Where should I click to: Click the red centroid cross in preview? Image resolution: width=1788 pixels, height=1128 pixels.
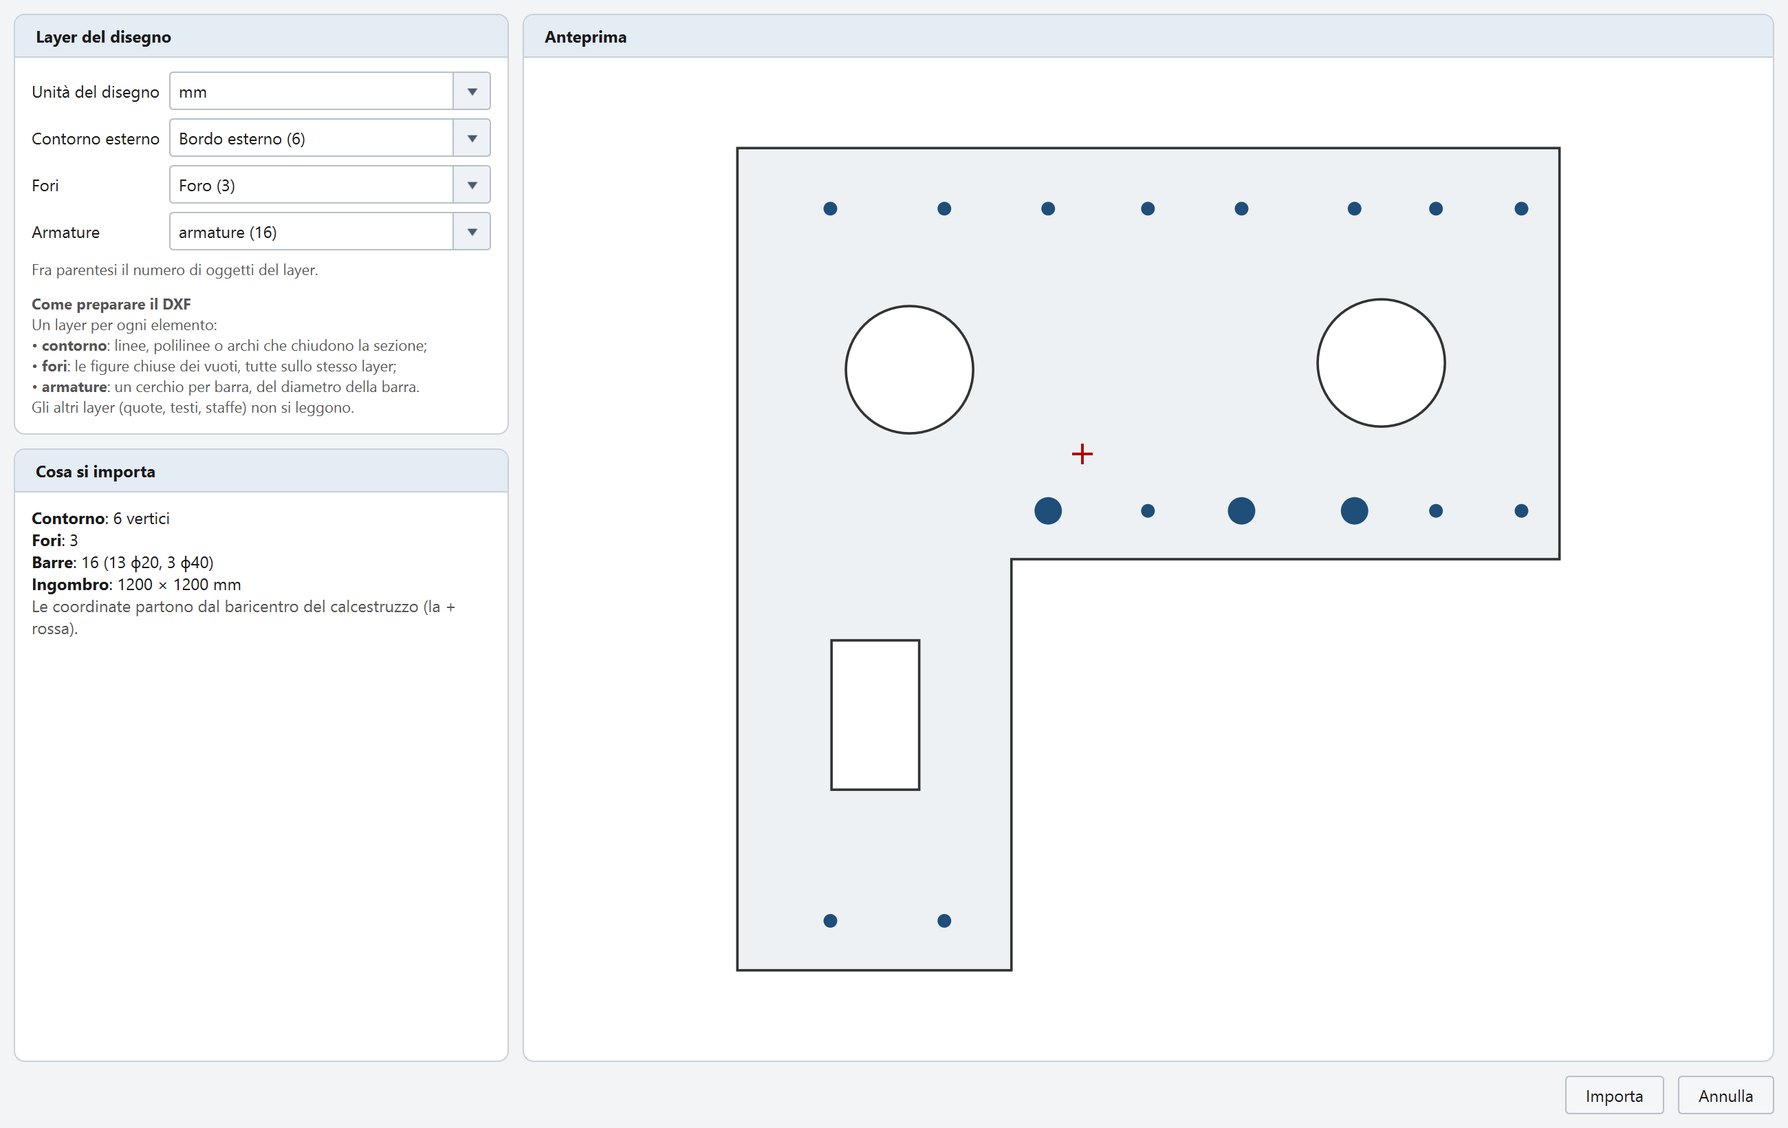coord(1082,454)
